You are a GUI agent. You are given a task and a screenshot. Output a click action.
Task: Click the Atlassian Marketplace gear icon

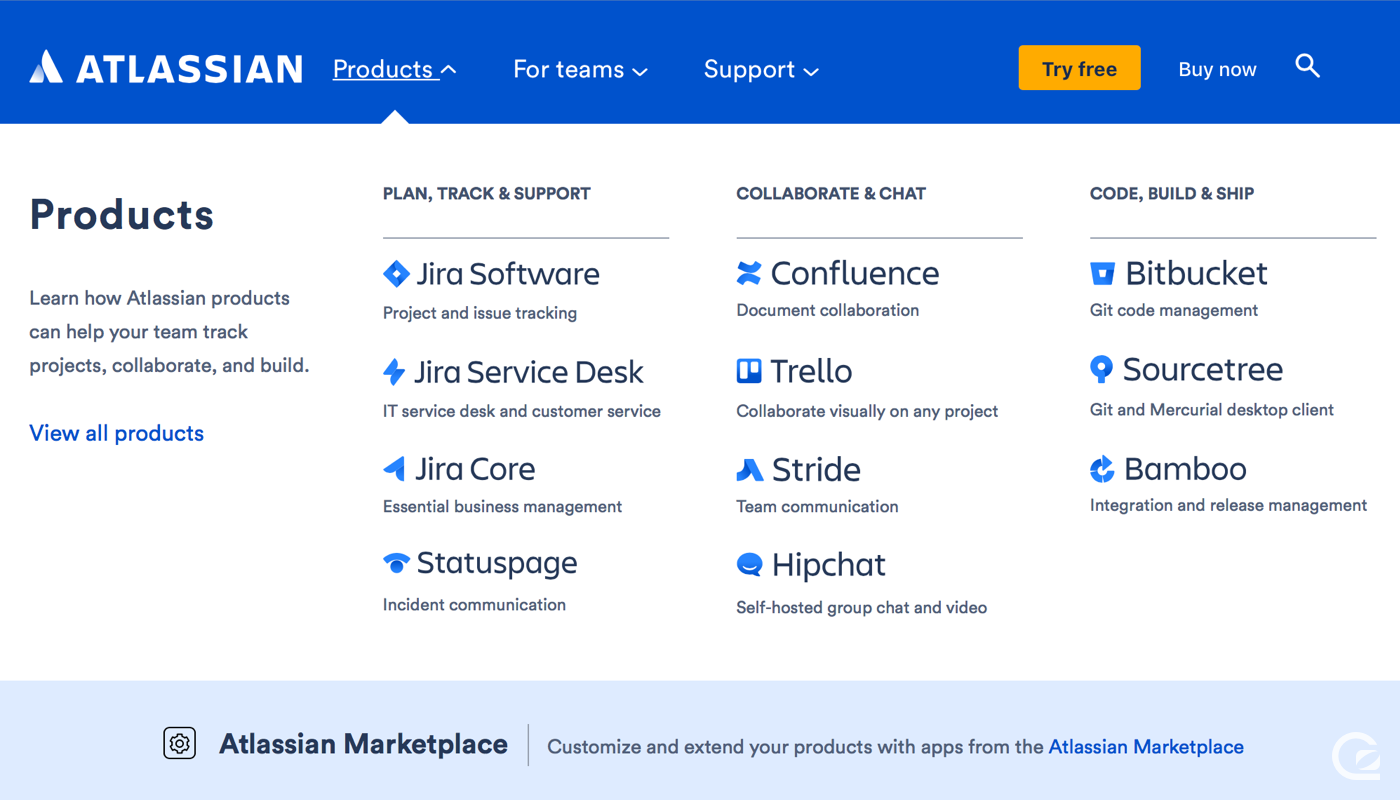tap(180, 743)
